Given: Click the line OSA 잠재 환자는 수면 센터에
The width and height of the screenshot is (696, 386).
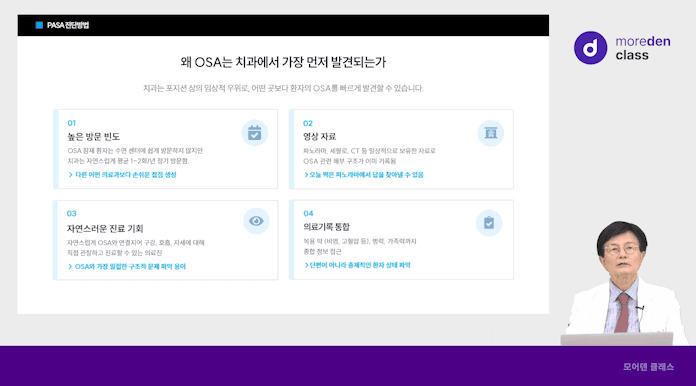Looking at the screenshot, I should point(135,151).
